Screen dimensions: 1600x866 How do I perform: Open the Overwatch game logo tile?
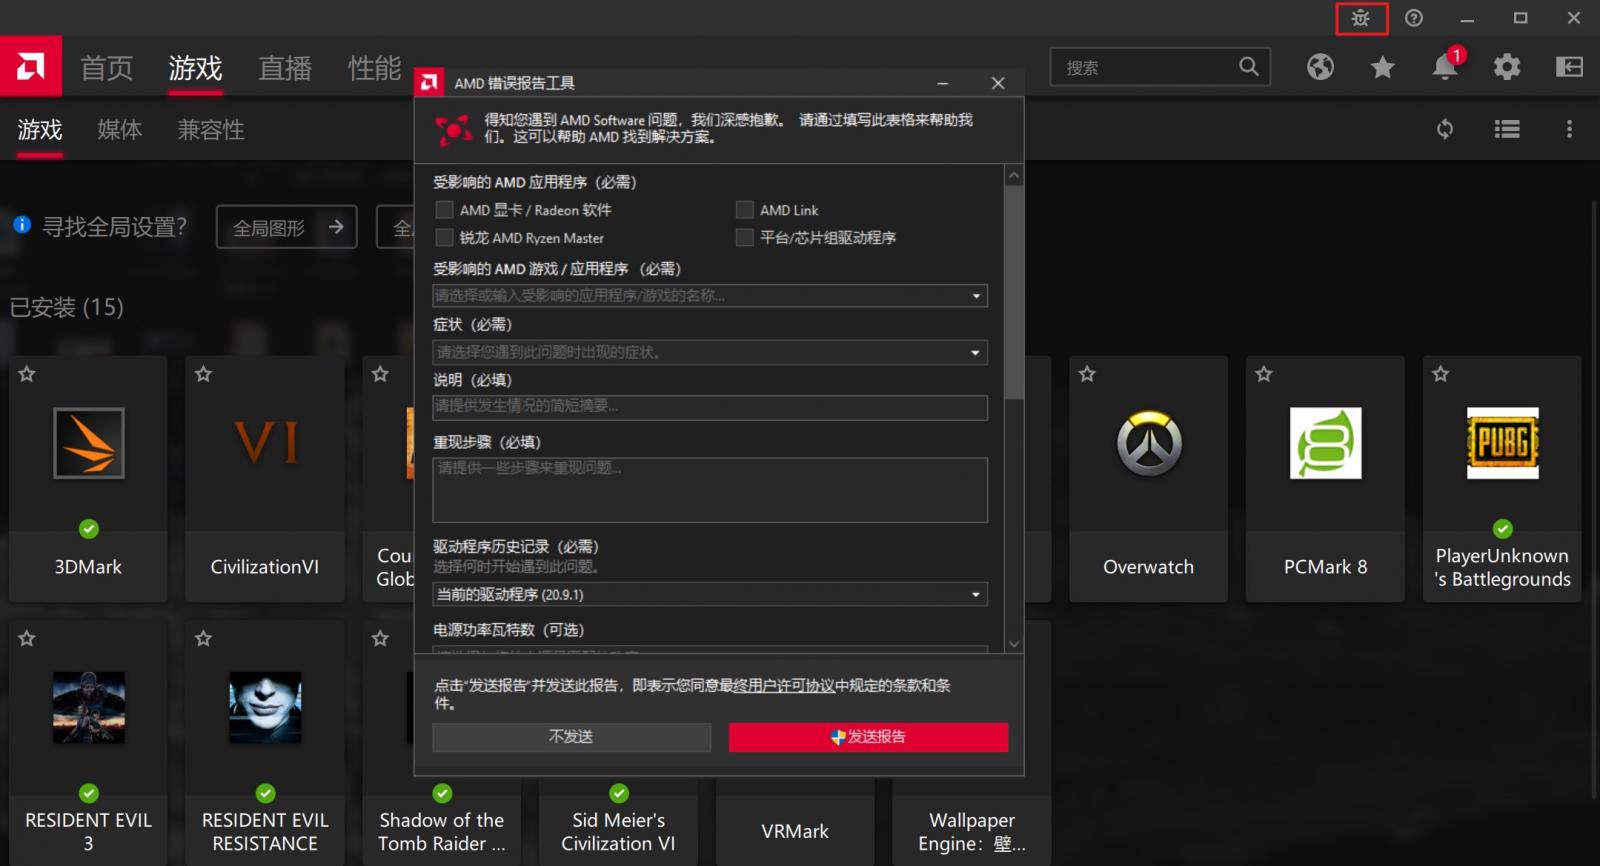click(x=1149, y=443)
